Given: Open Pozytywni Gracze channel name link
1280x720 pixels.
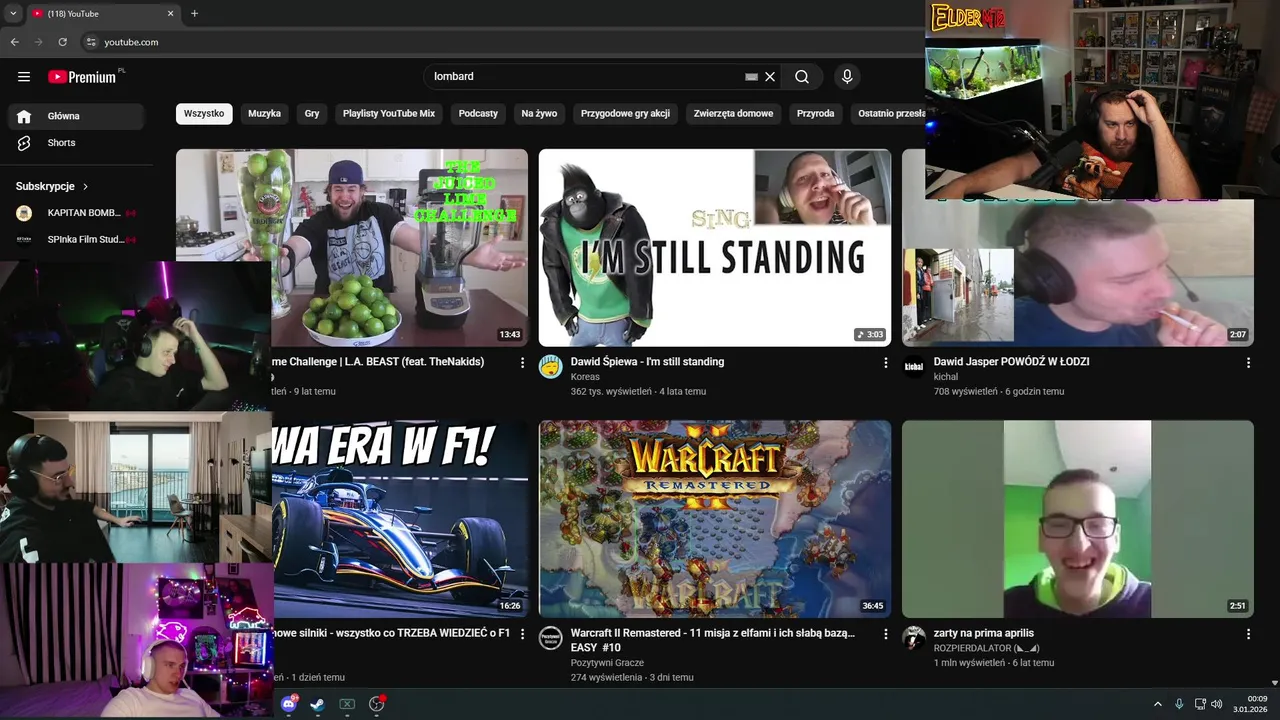Looking at the screenshot, I should pos(607,663).
